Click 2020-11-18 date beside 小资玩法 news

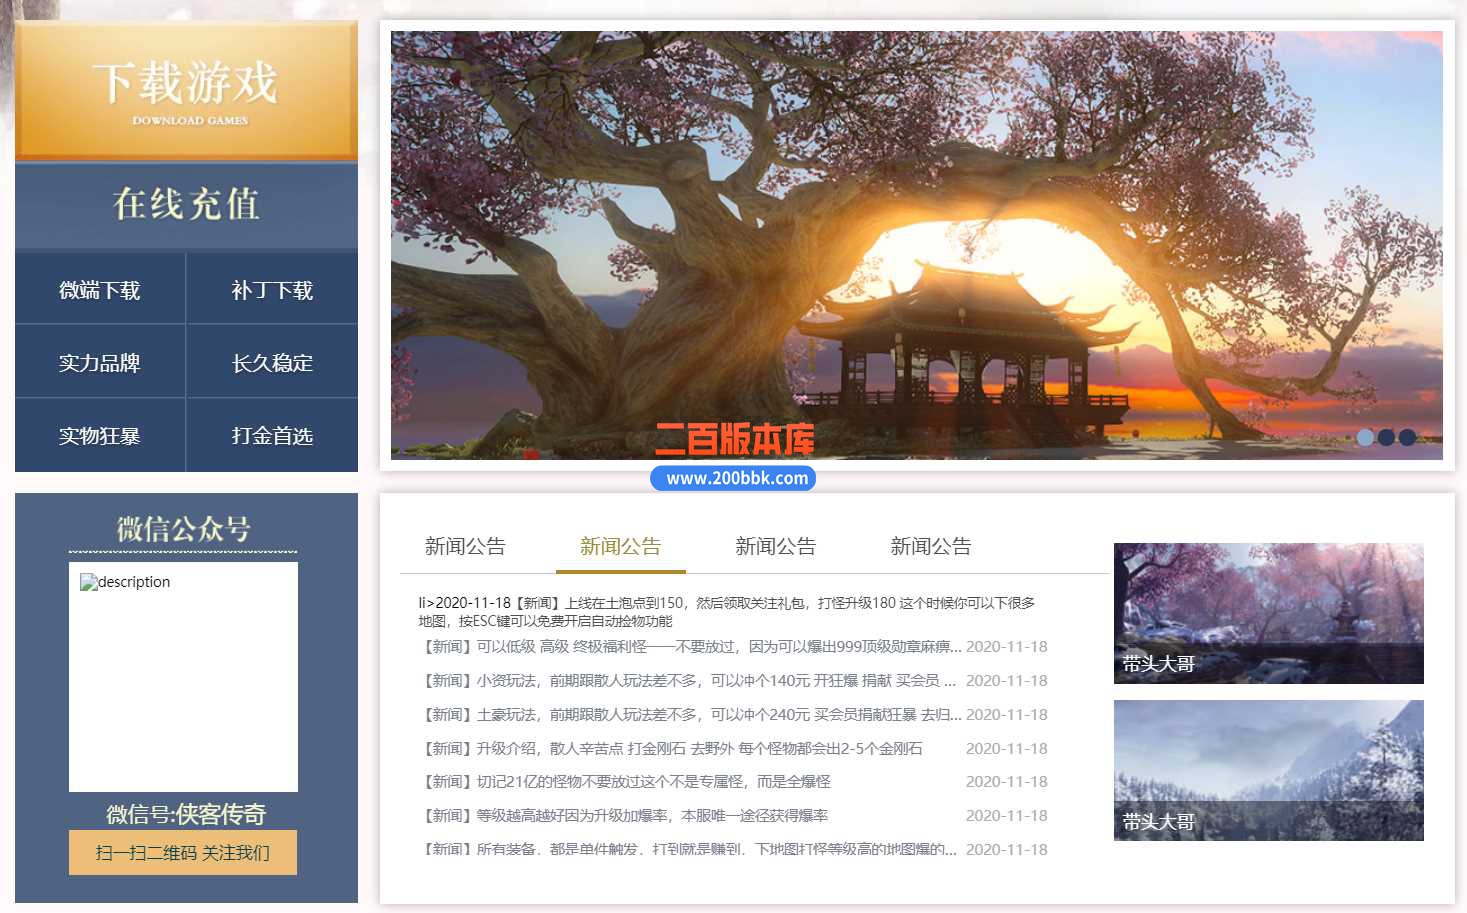pos(1007,681)
